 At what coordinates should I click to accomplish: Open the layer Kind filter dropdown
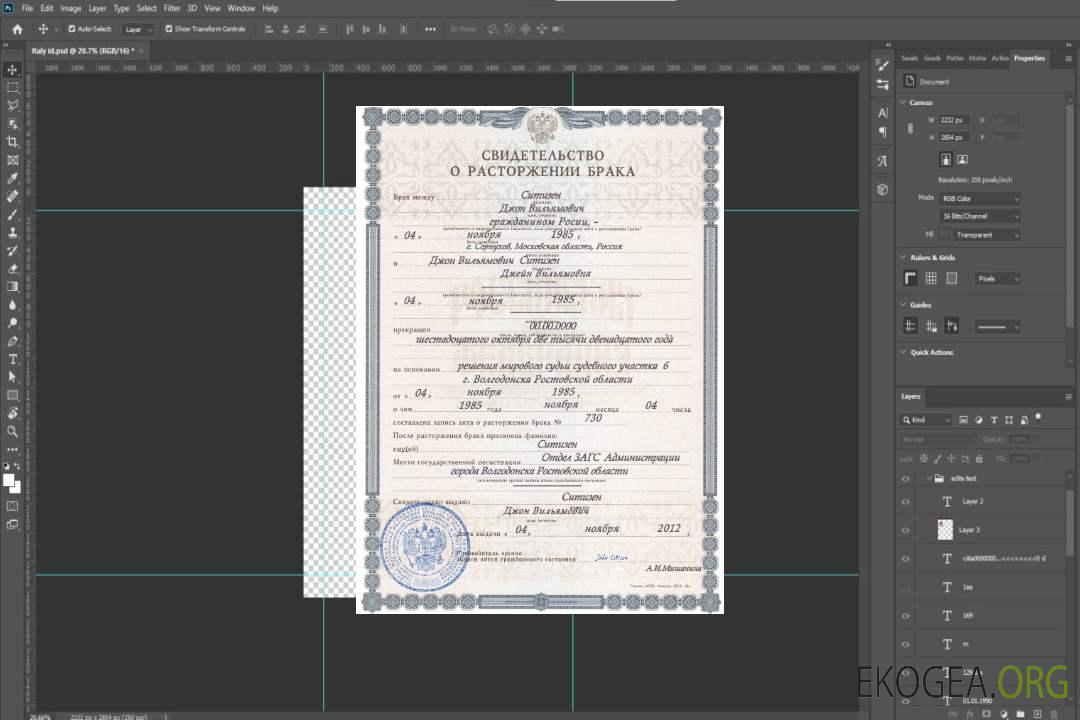(x=926, y=420)
